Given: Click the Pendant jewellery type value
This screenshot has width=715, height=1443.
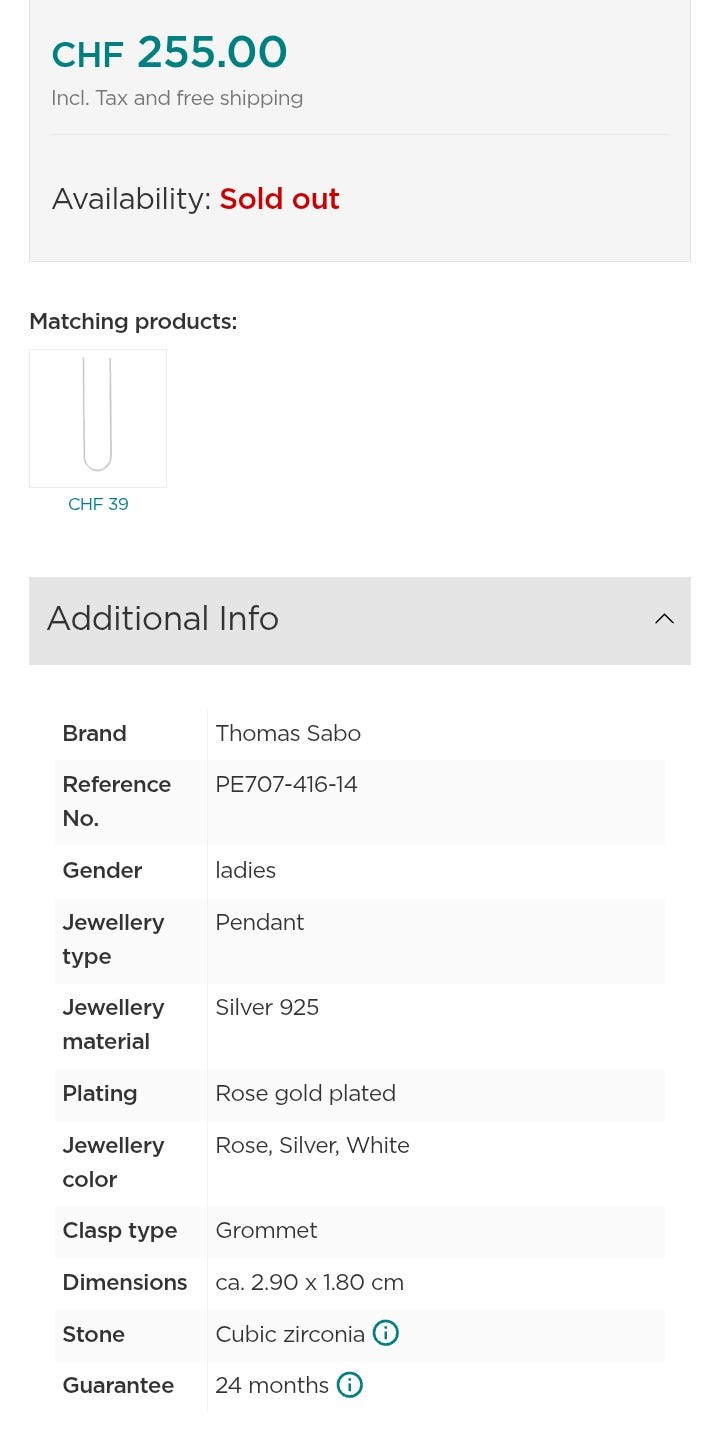Looking at the screenshot, I should pos(259,922).
